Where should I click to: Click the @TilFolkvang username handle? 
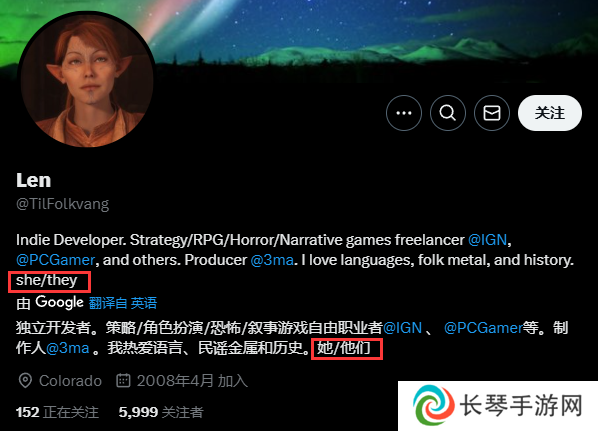[63, 204]
